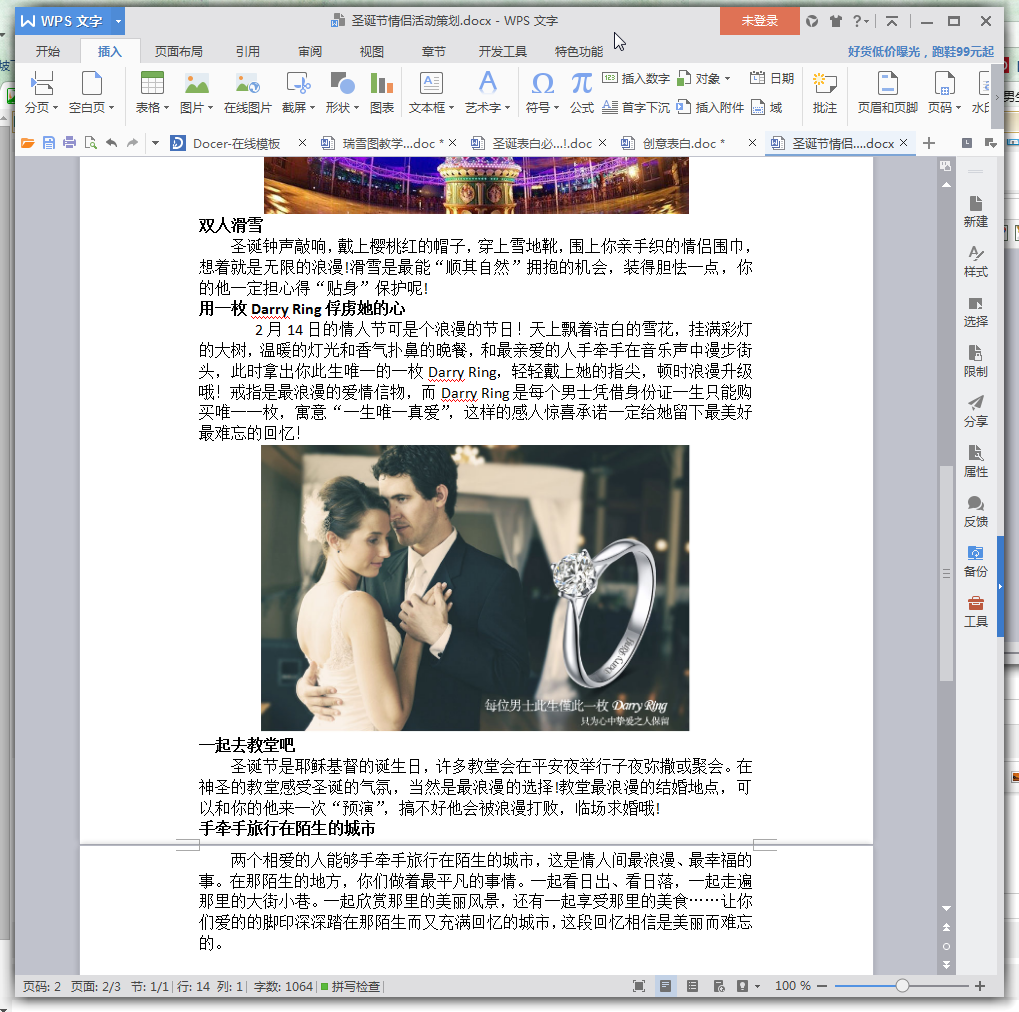
Task: Click the 页码 page number icon
Action: tap(944, 83)
